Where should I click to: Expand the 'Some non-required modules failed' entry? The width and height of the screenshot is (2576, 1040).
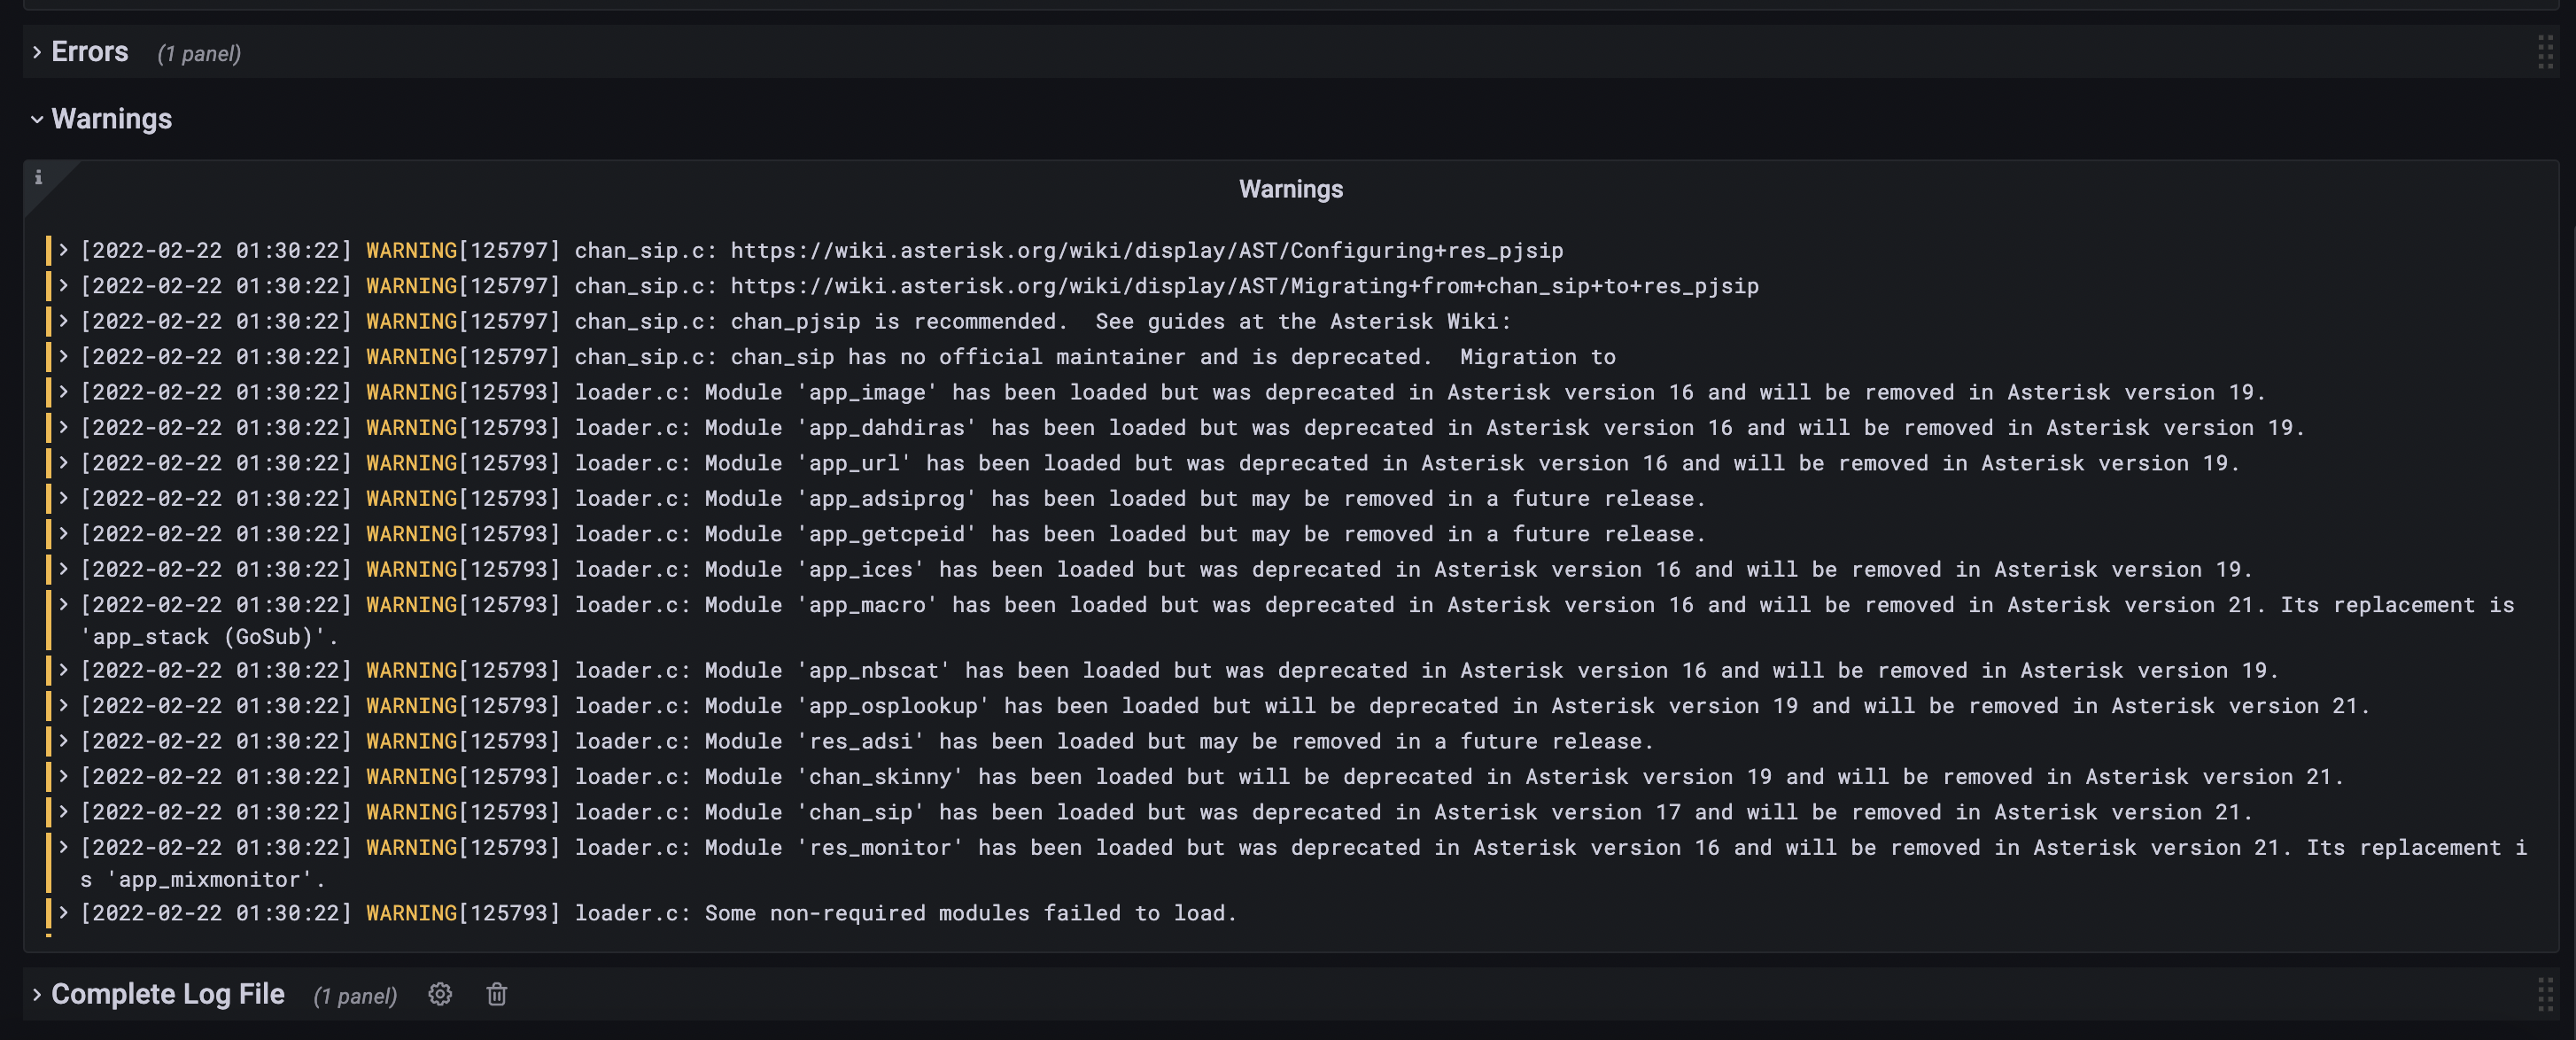click(x=63, y=912)
